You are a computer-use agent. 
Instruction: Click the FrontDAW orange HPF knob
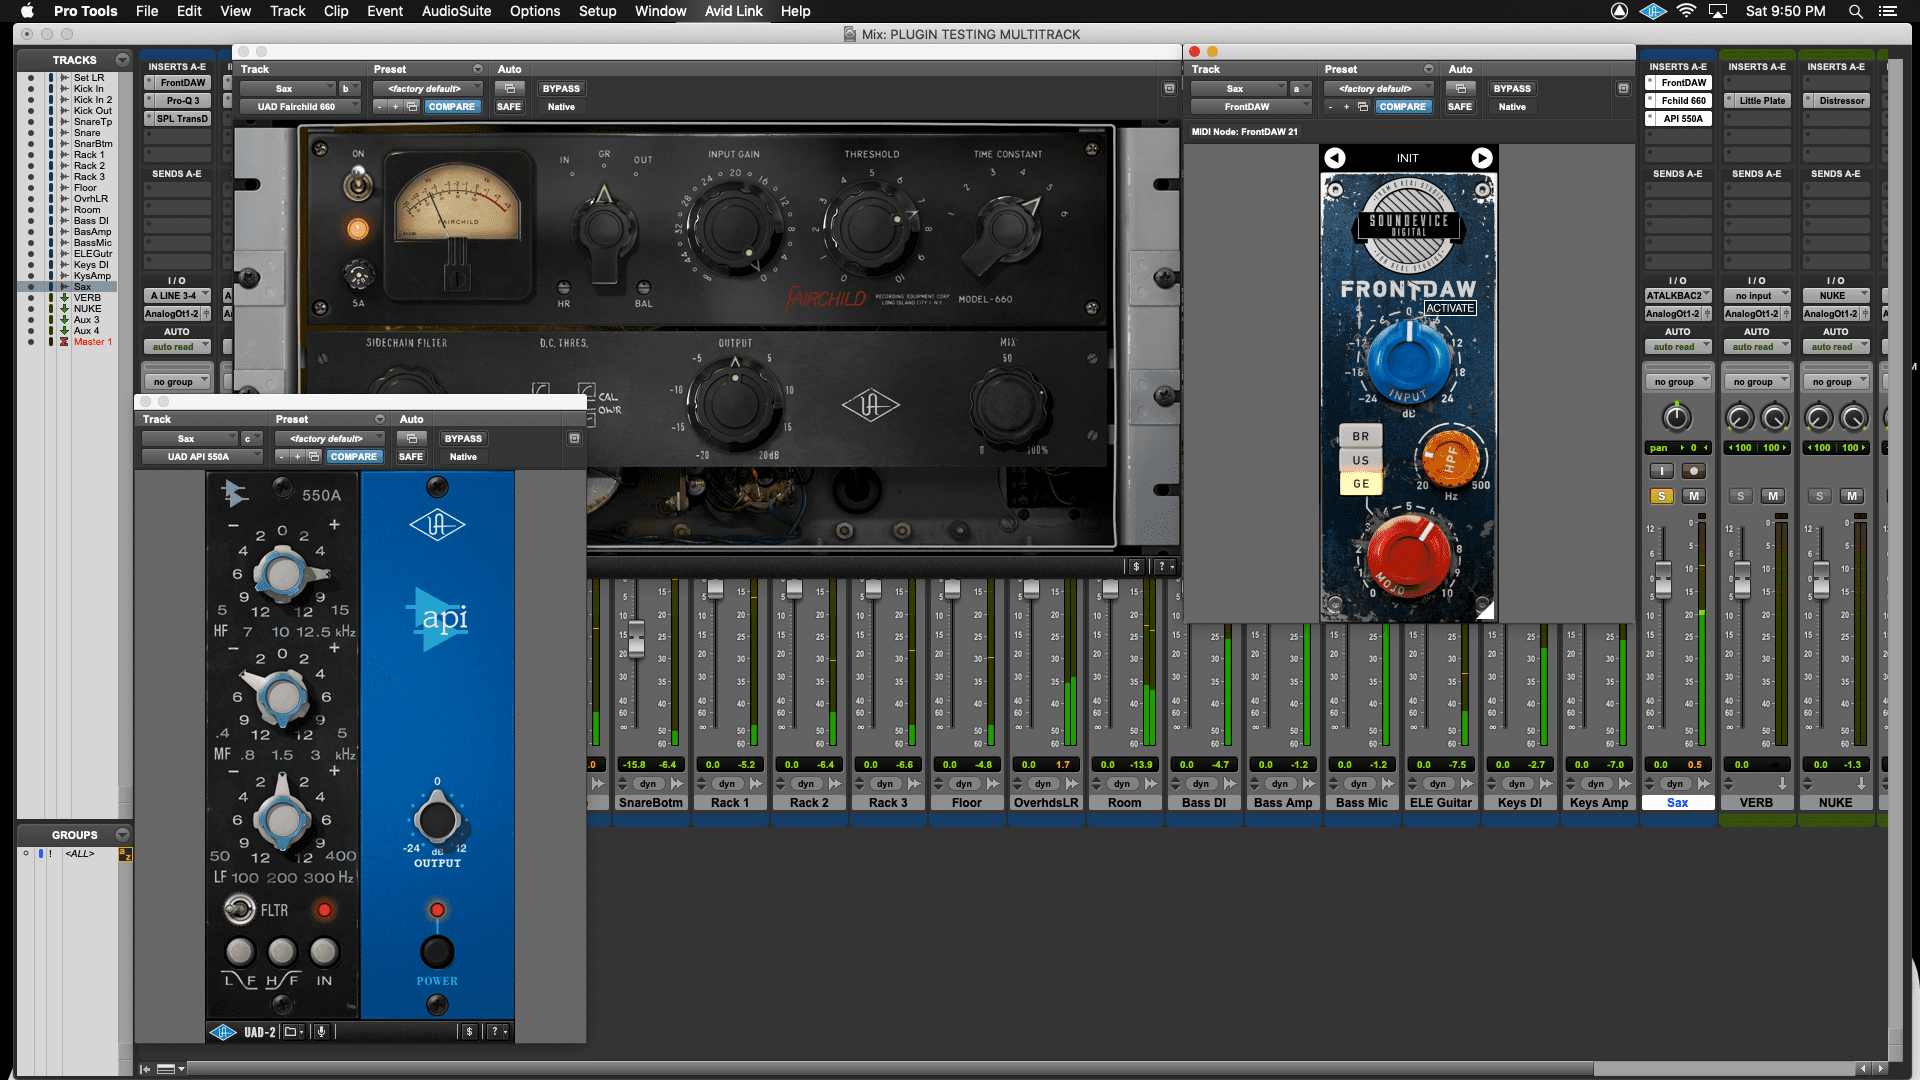(x=1450, y=459)
